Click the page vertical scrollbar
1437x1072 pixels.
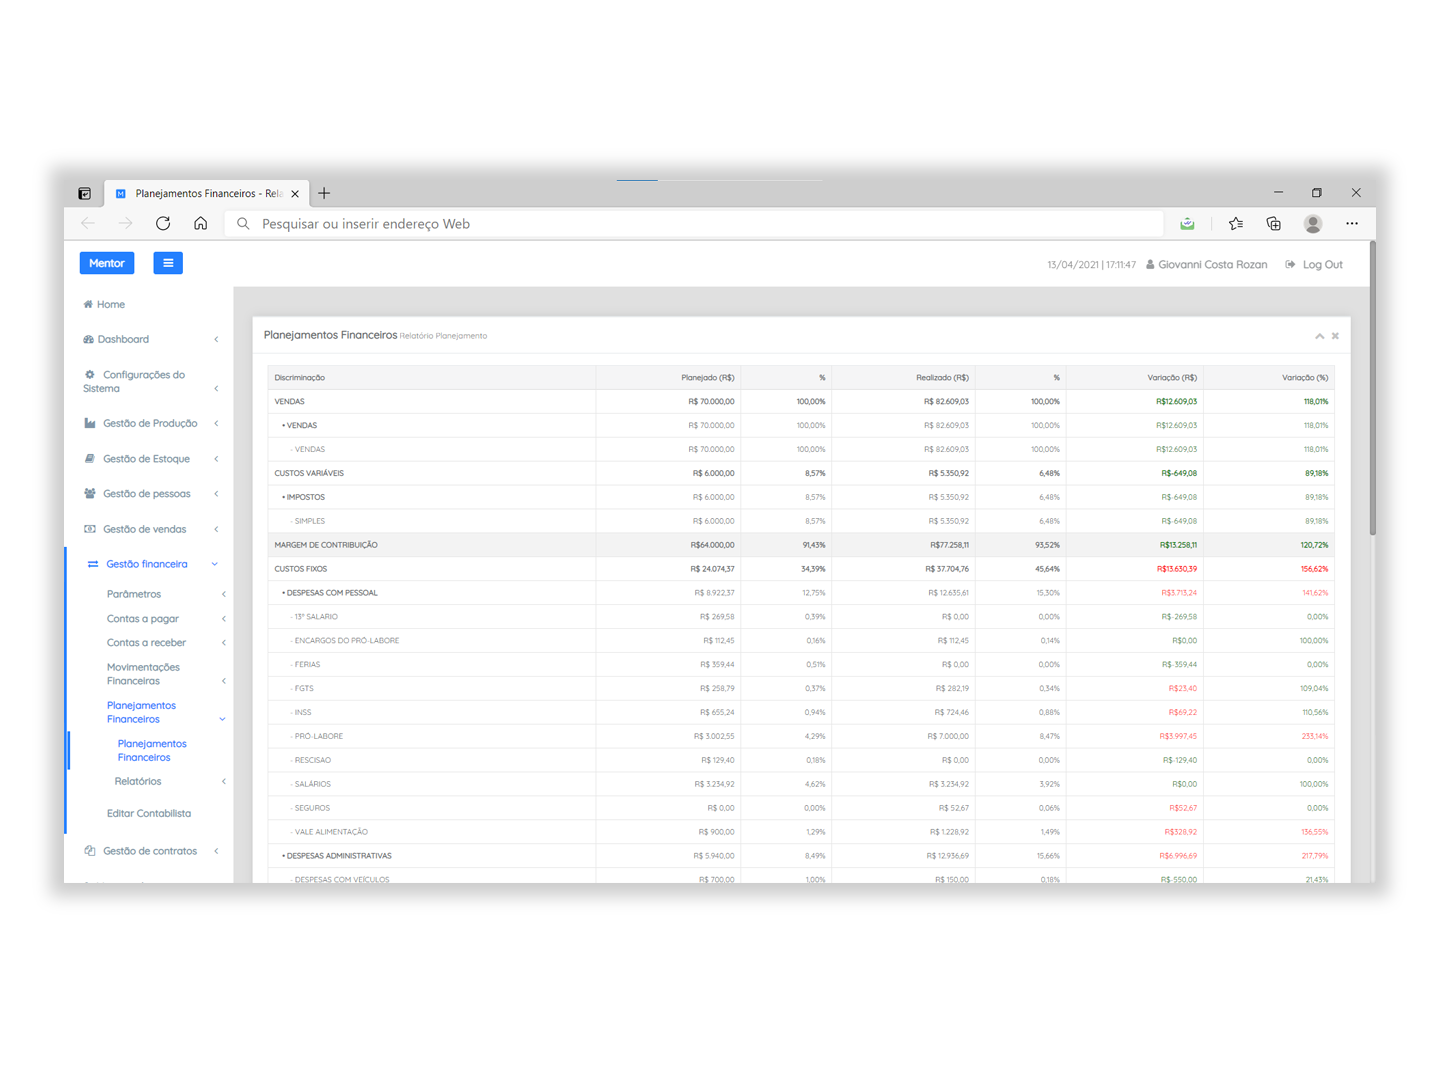1372,390
